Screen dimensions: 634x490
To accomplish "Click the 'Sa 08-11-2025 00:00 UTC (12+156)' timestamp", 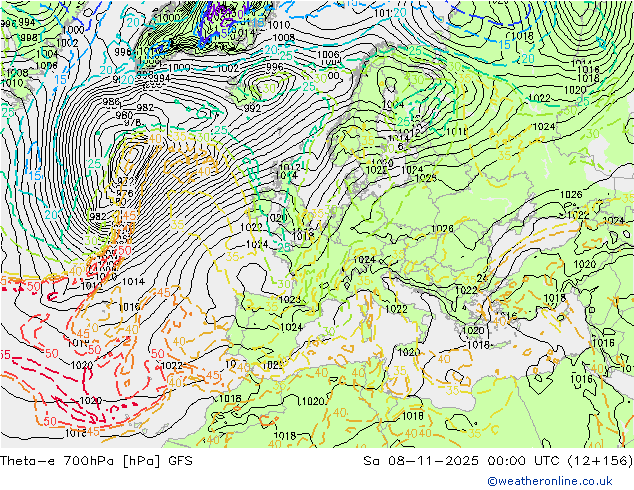I will [x=498, y=460].
